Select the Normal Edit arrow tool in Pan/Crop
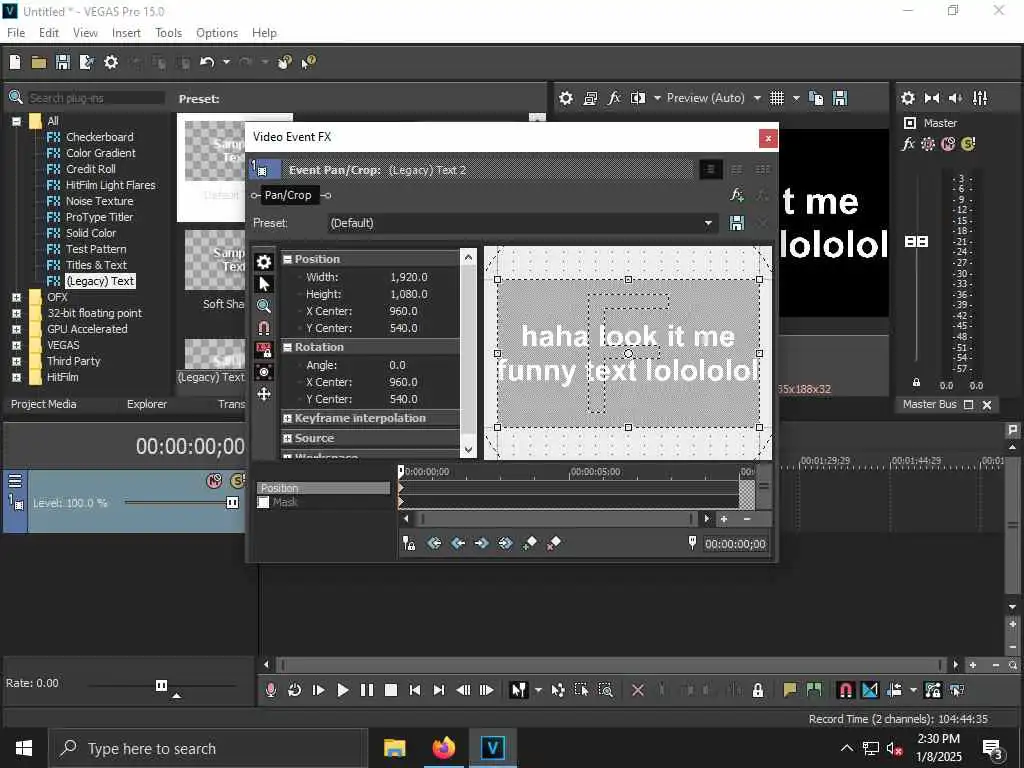 coord(264,284)
